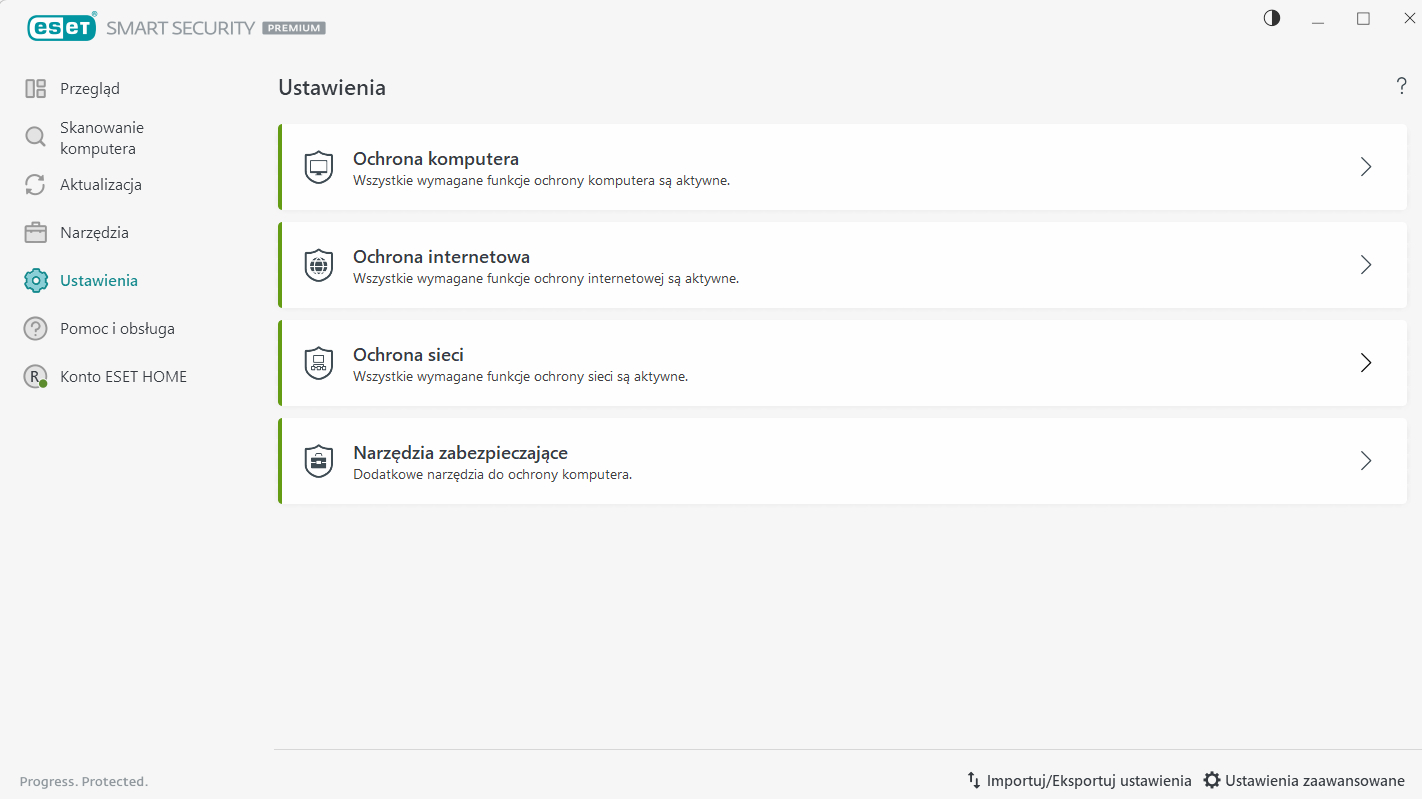This screenshot has height=799, width=1422.
Task: Click the advanced settings gear icon
Action: tap(1212, 780)
